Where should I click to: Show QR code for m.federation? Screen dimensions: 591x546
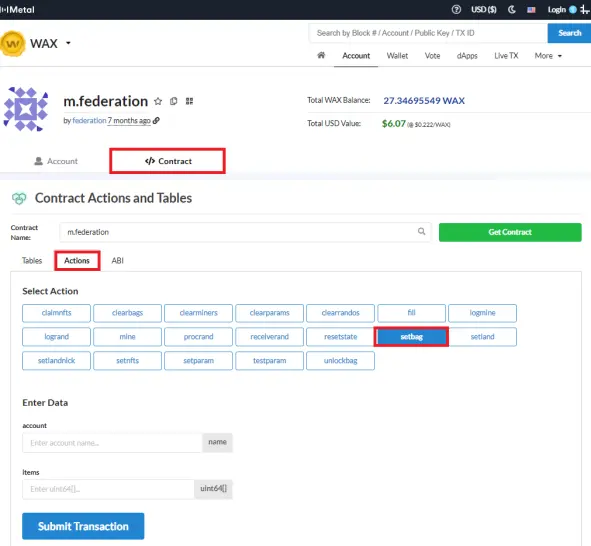coord(189,101)
